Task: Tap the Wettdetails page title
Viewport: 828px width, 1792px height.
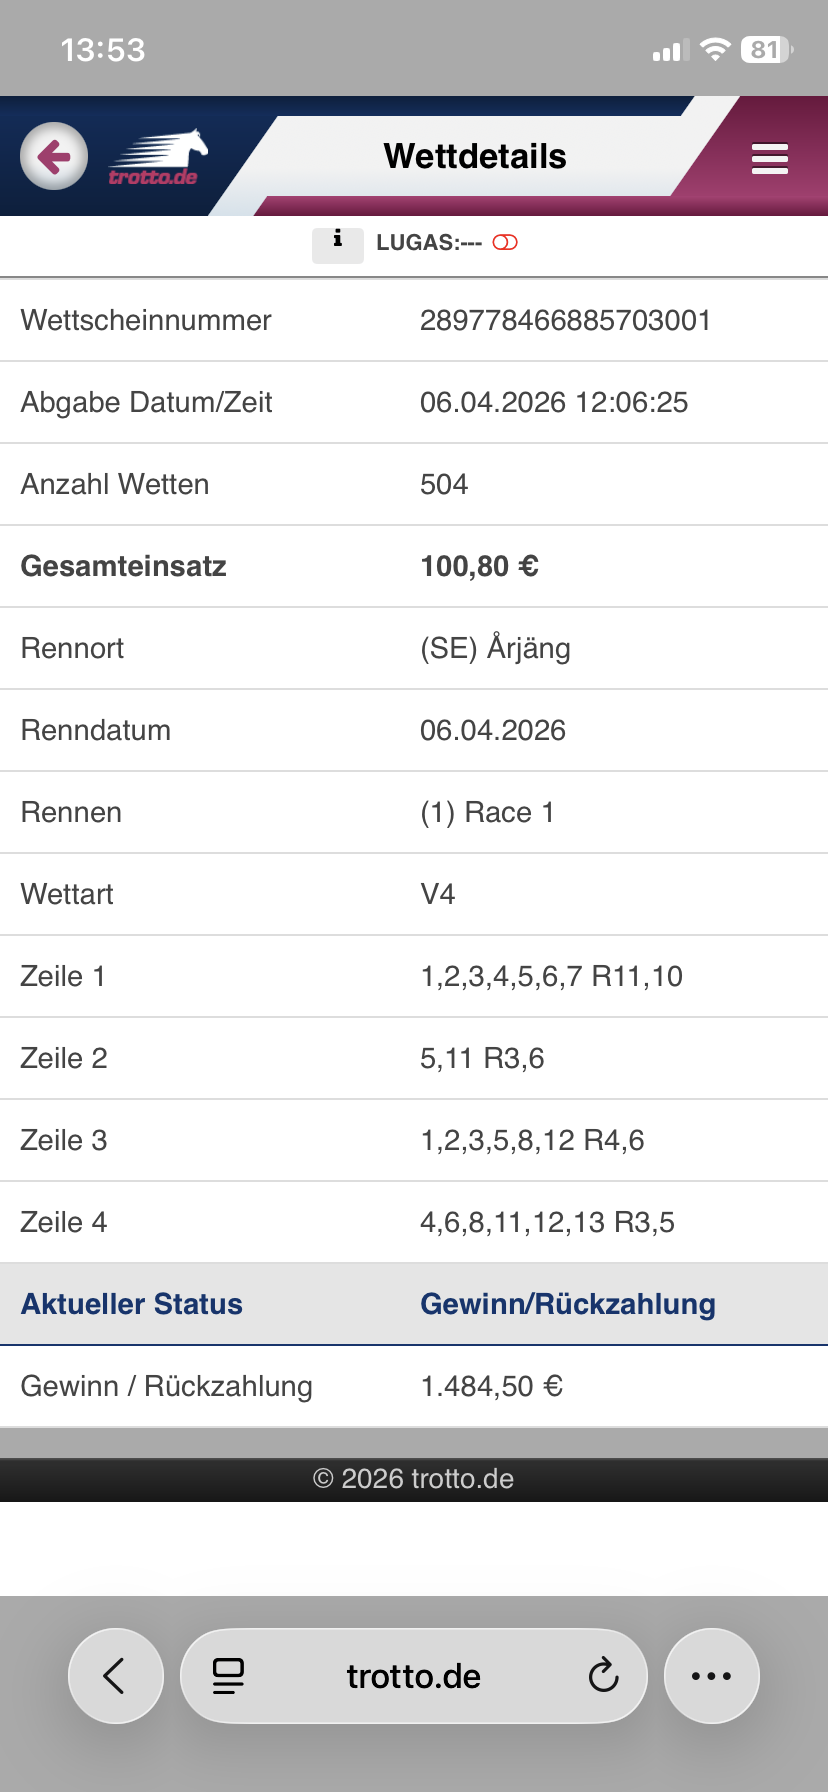Action: click(x=475, y=156)
